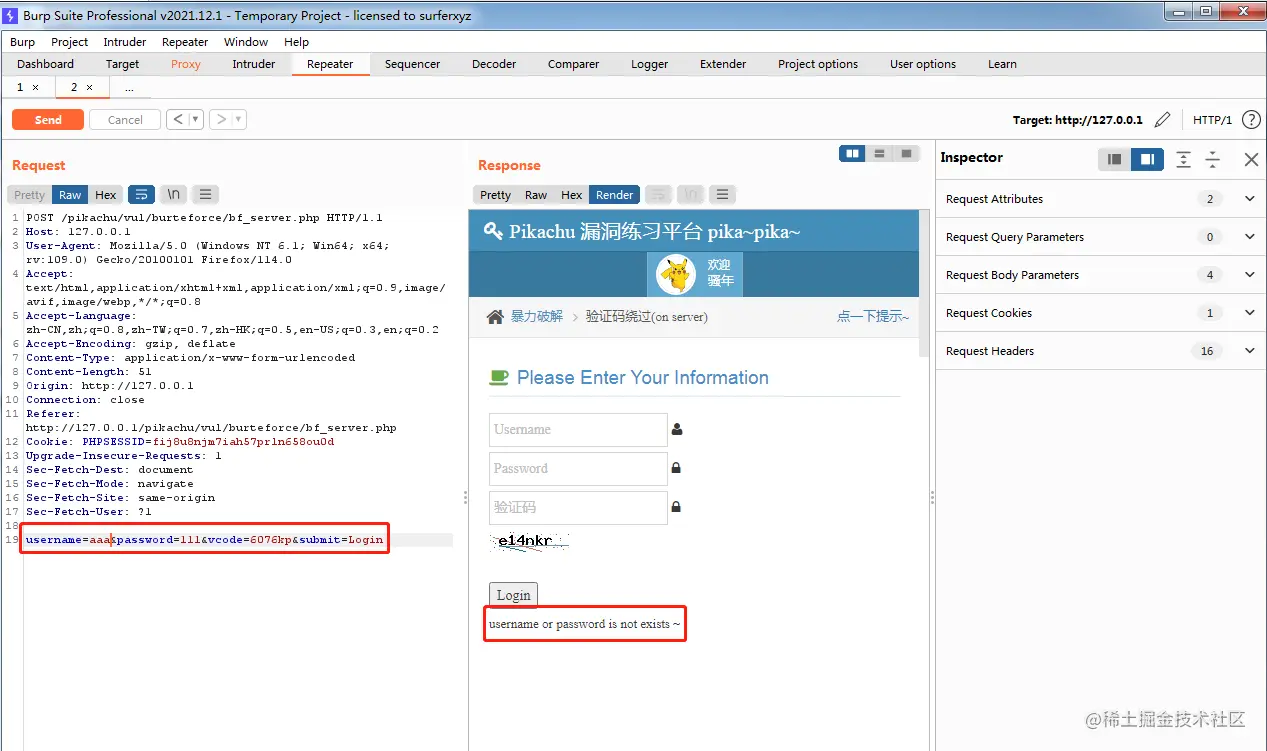Screen dimensions: 1267x751
Task: Edit the target with the pencil icon
Action: coord(1162,120)
